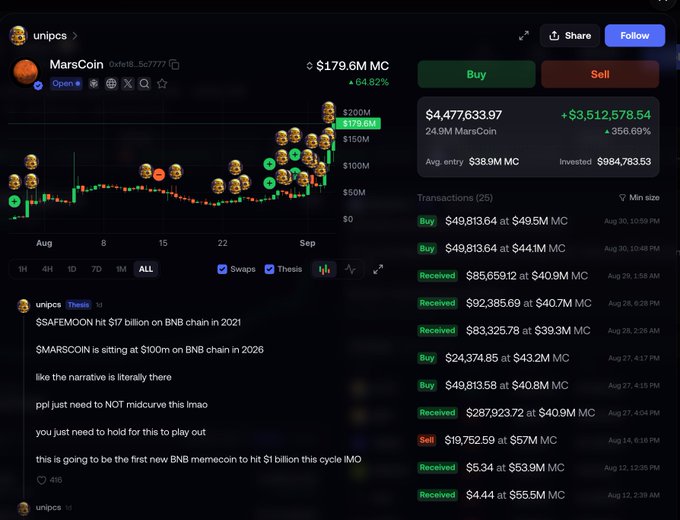Click Received $92,385.69 transaction
Image resolution: width=680 pixels, height=520 pixels.
click(x=538, y=303)
